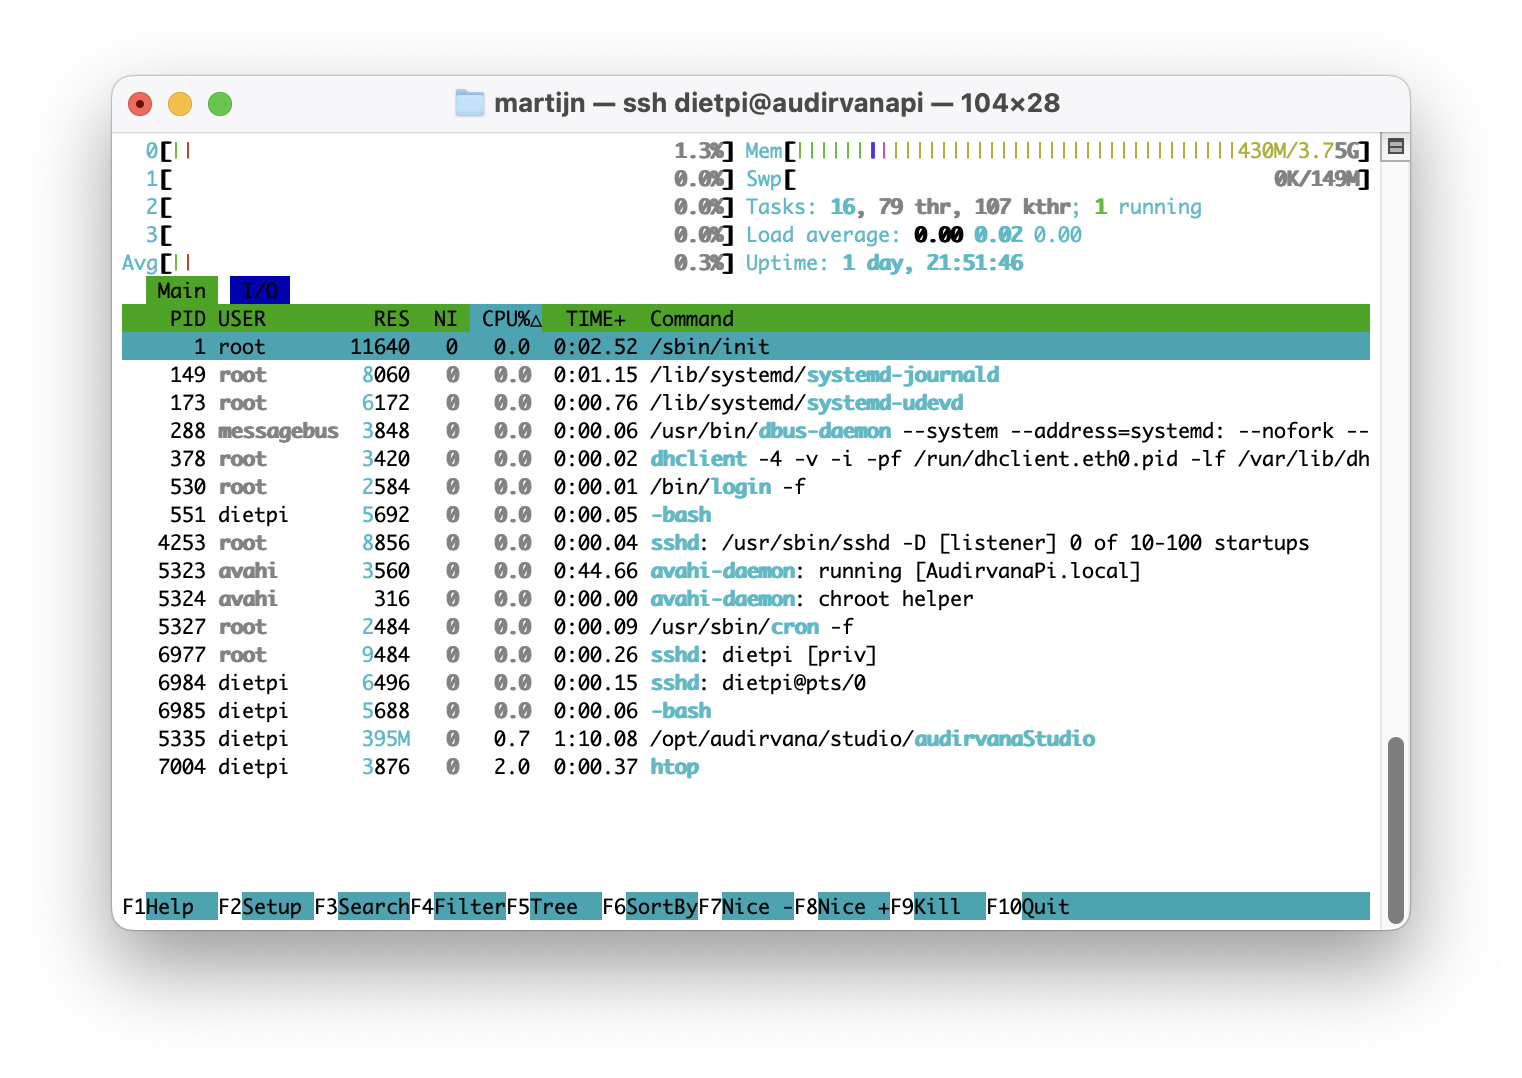Screen dimensions: 1522x1078
Task: Click the Swp usage meter
Action: (x=1057, y=178)
